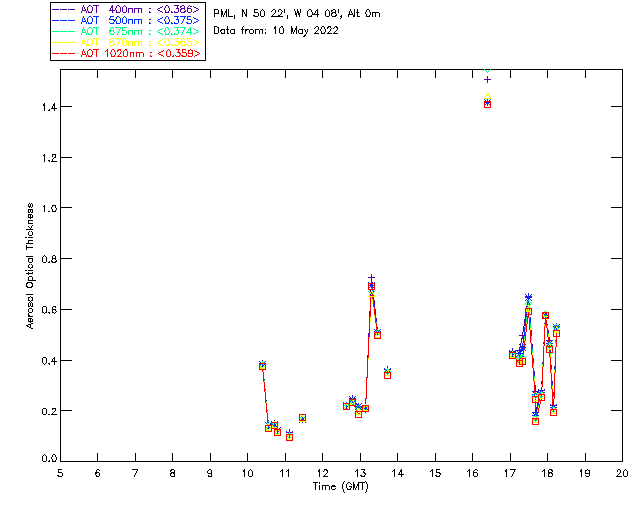Click the AOT 400nm purple legend entry
Image resolution: width=640 pixels, height=512 pixels.
[126, 9]
